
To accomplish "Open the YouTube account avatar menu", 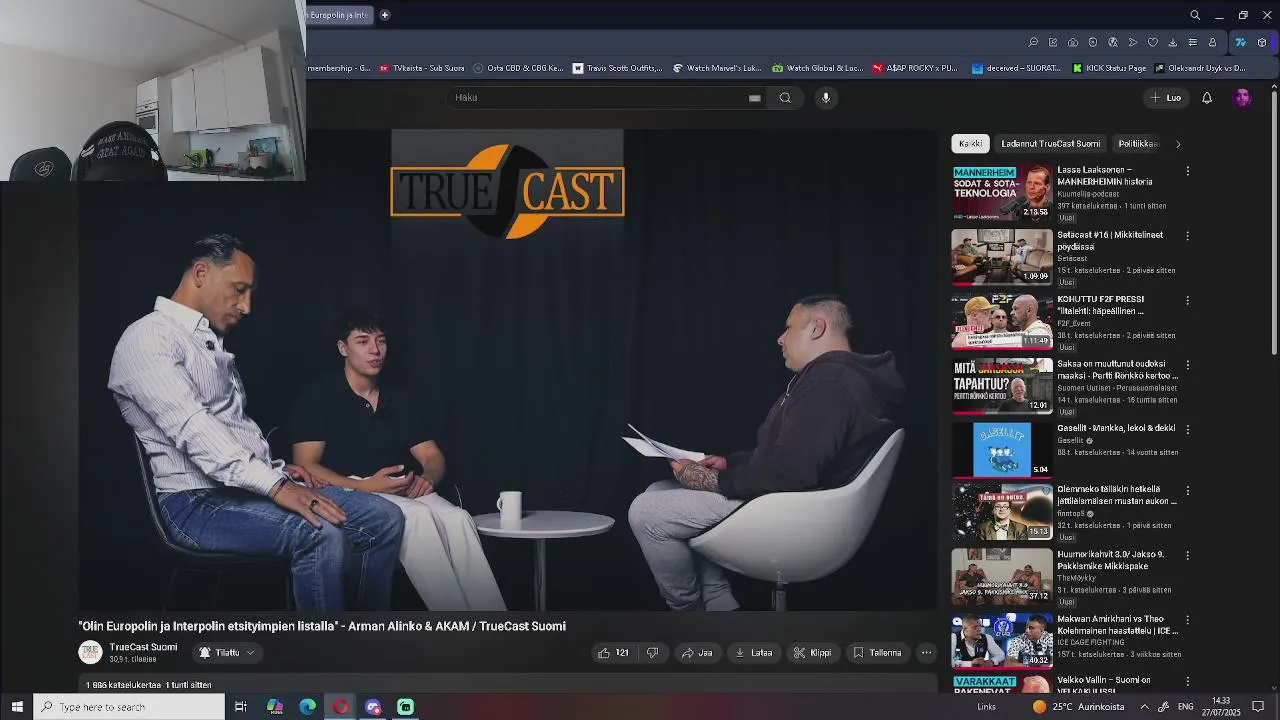I will (x=1243, y=98).
